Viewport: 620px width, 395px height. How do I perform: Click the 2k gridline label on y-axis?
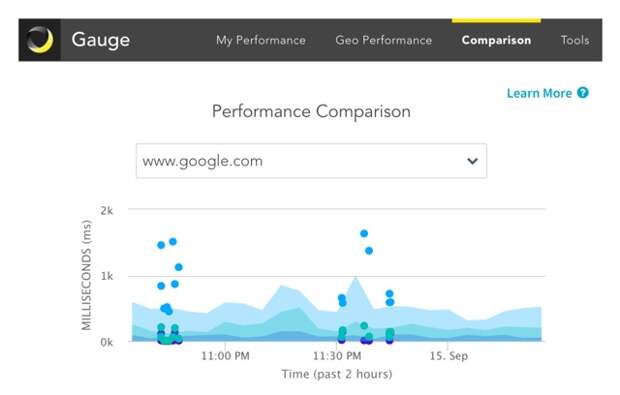tap(106, 211)
